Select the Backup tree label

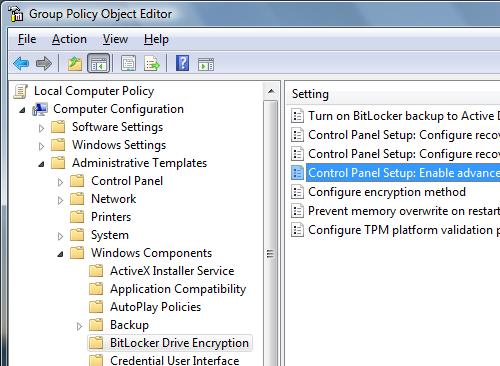pos(129,325)
